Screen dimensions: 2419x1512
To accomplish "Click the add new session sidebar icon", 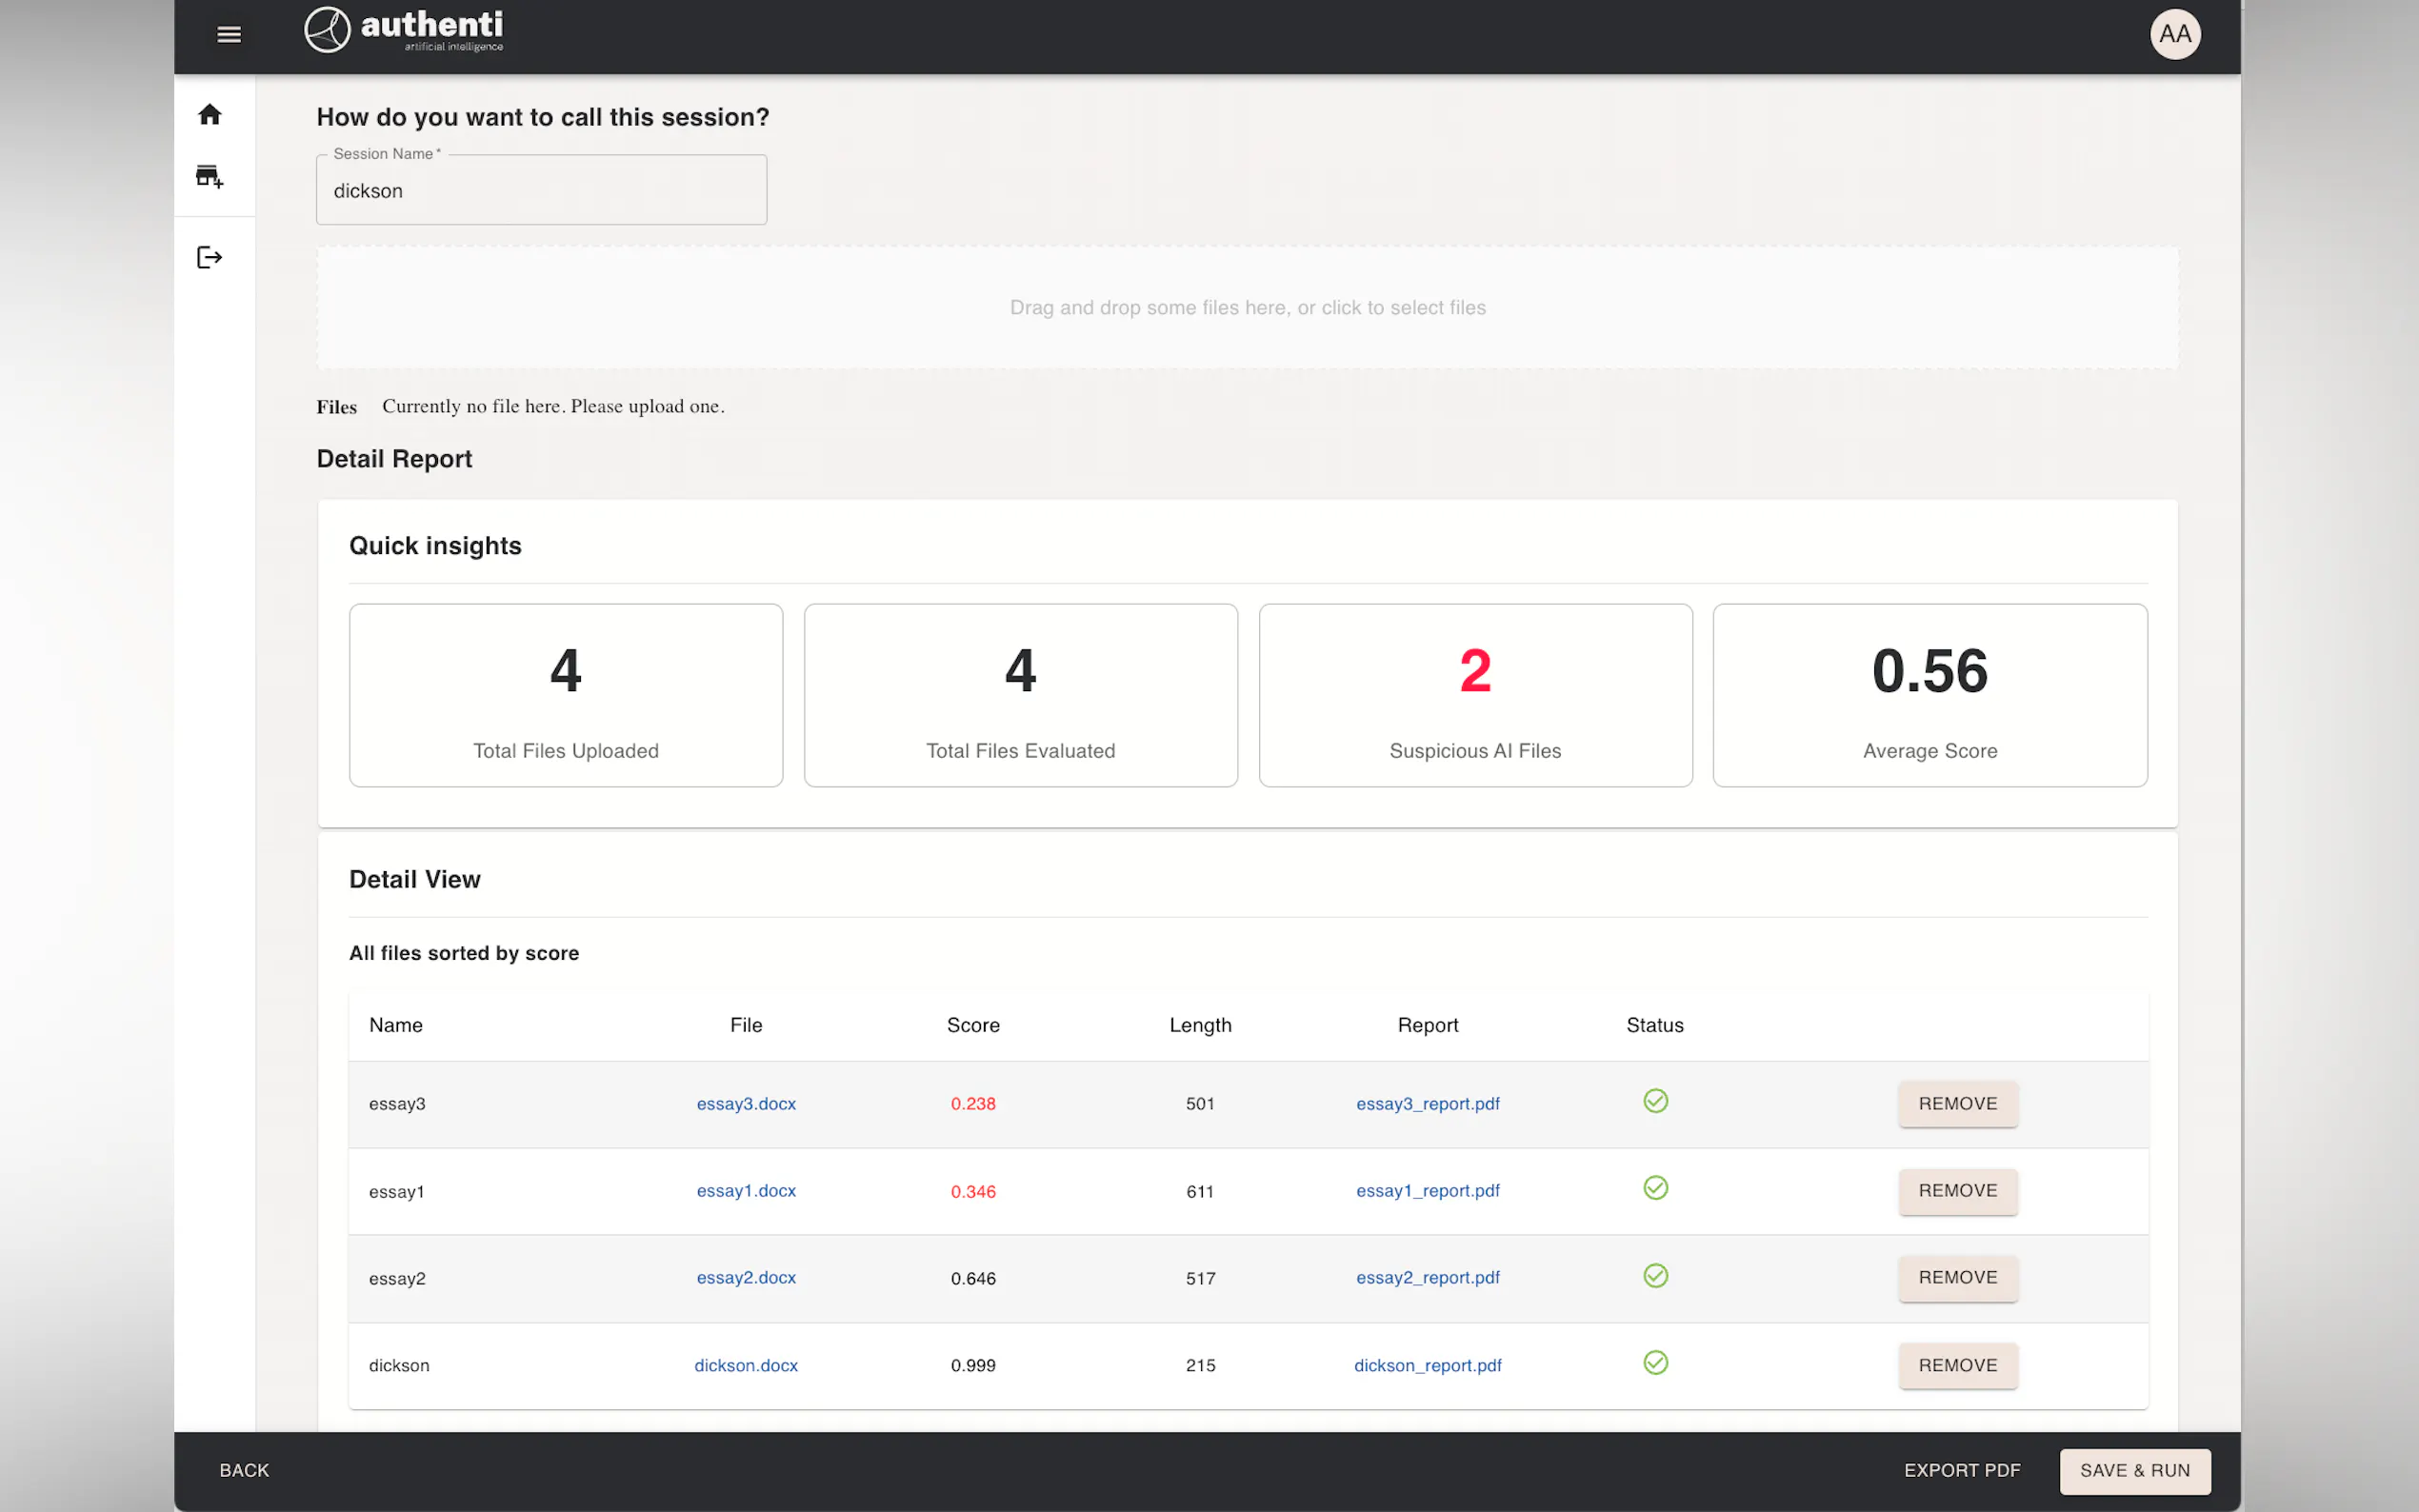I will click(x=209, y=176).
